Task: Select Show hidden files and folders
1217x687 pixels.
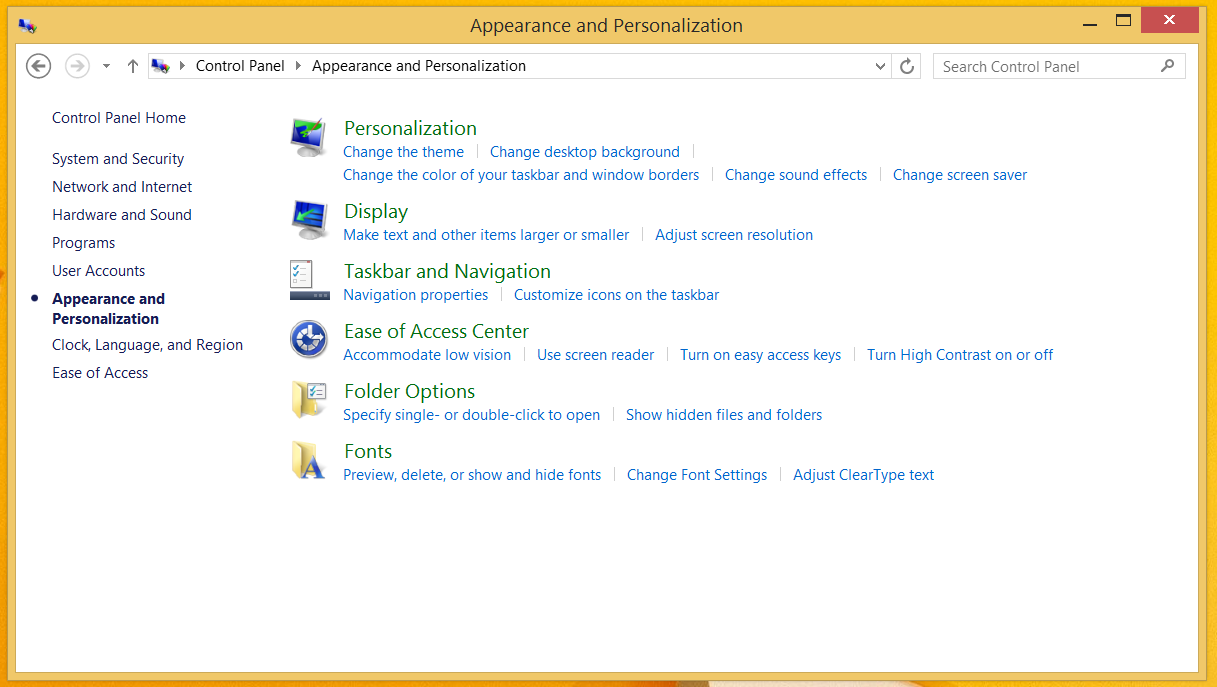Action: [723, 414]
